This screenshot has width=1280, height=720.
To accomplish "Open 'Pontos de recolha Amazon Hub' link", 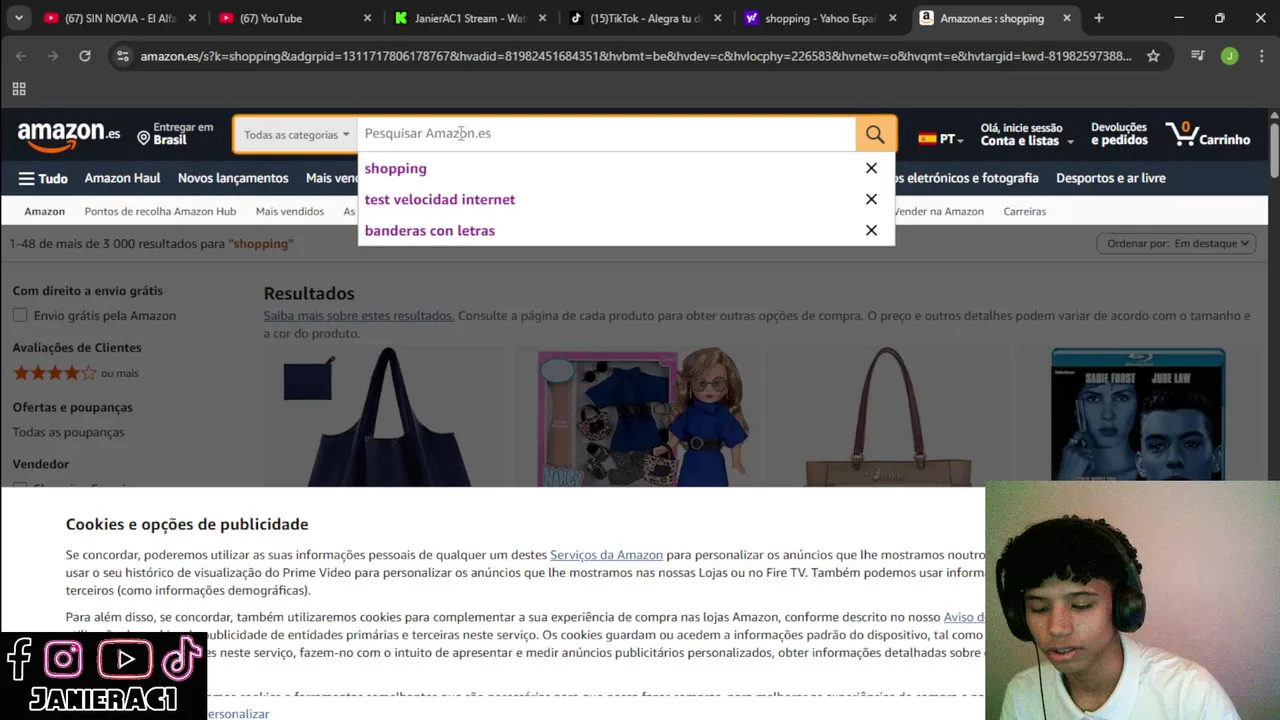I will tap(160, 211).
